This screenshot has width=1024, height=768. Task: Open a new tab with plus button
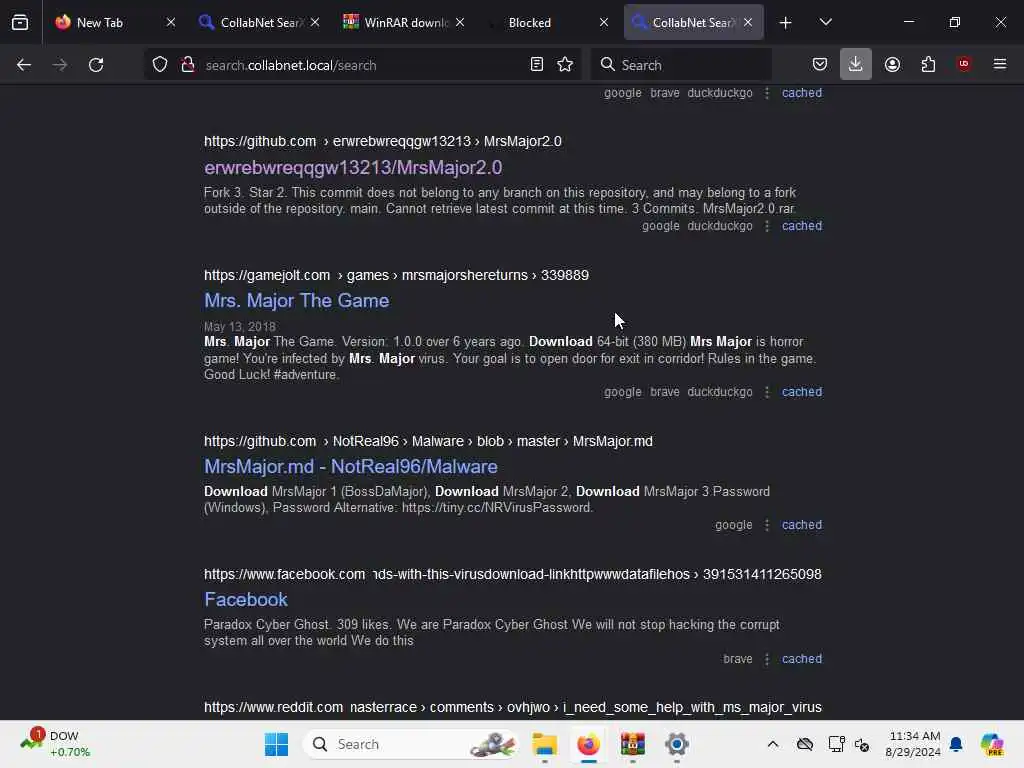(786, 23)
